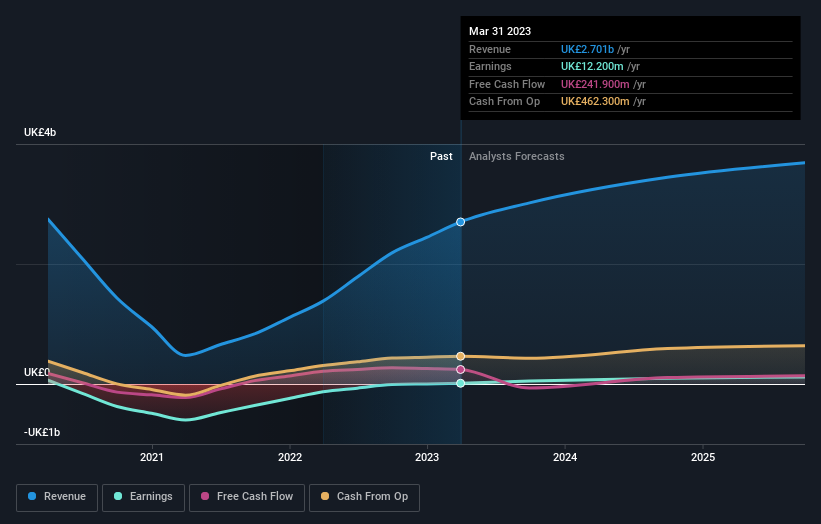Click the Mar 31 2023 tooltip date
821x524 pixels.
[500, 31]
